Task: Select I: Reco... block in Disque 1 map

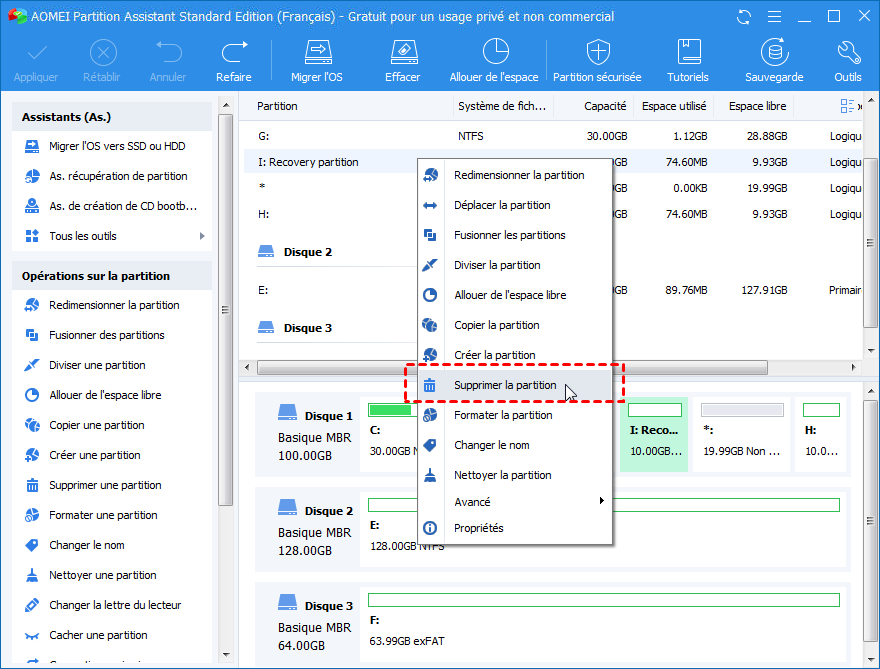Action: 654,435
